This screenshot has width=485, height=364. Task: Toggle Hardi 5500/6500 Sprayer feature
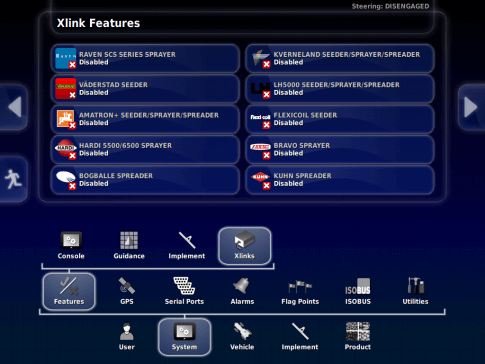[x=145, y=149]
